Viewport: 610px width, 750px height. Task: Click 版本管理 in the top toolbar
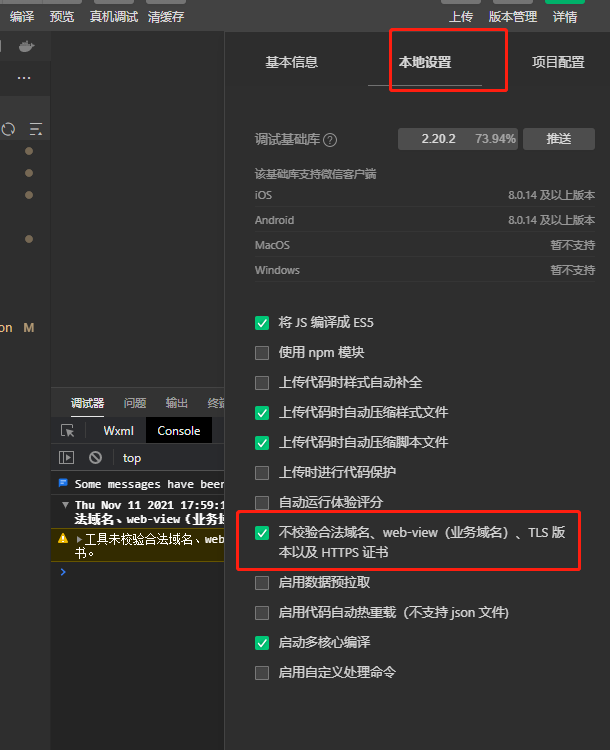point(512,17)
